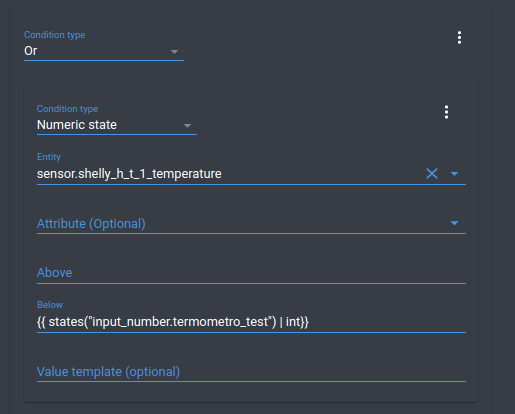Click the nested Condition type label

point(67,109)
